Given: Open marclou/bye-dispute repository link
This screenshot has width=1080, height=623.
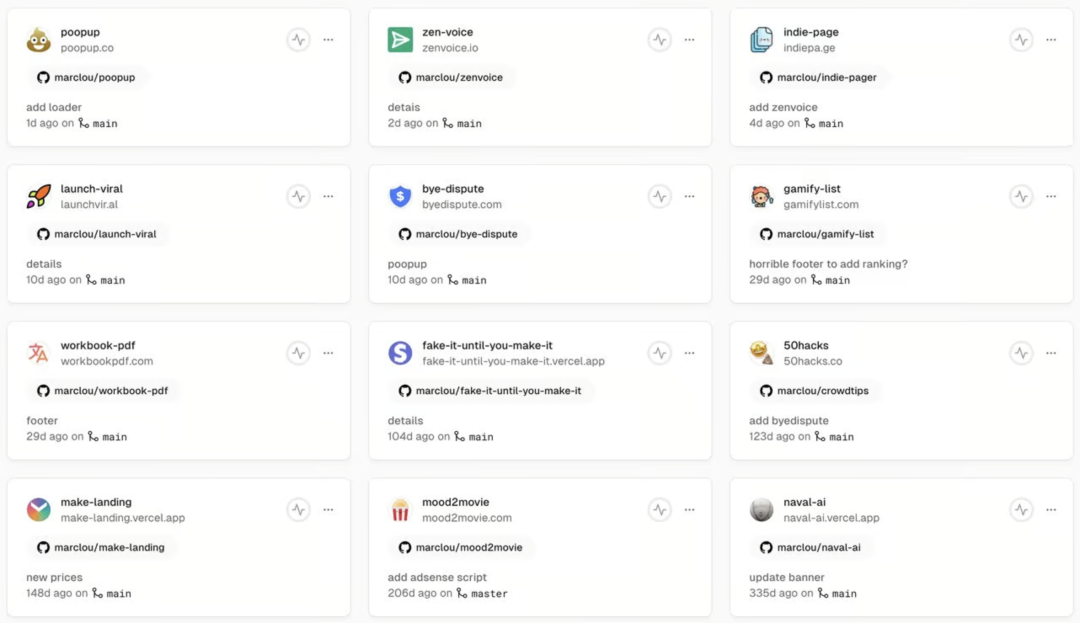Looking at the screenshot, I should point(458,234).
